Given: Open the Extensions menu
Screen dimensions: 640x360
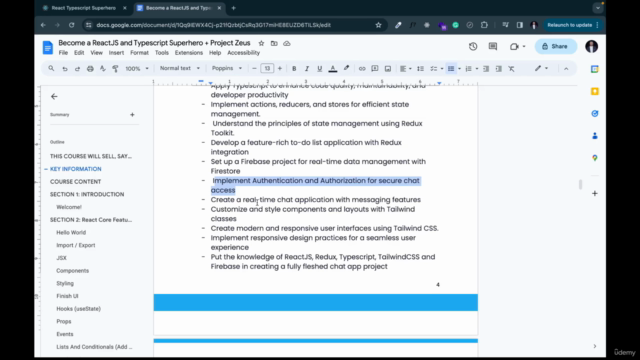Looking at the screenshot, I should coord(189,53).
